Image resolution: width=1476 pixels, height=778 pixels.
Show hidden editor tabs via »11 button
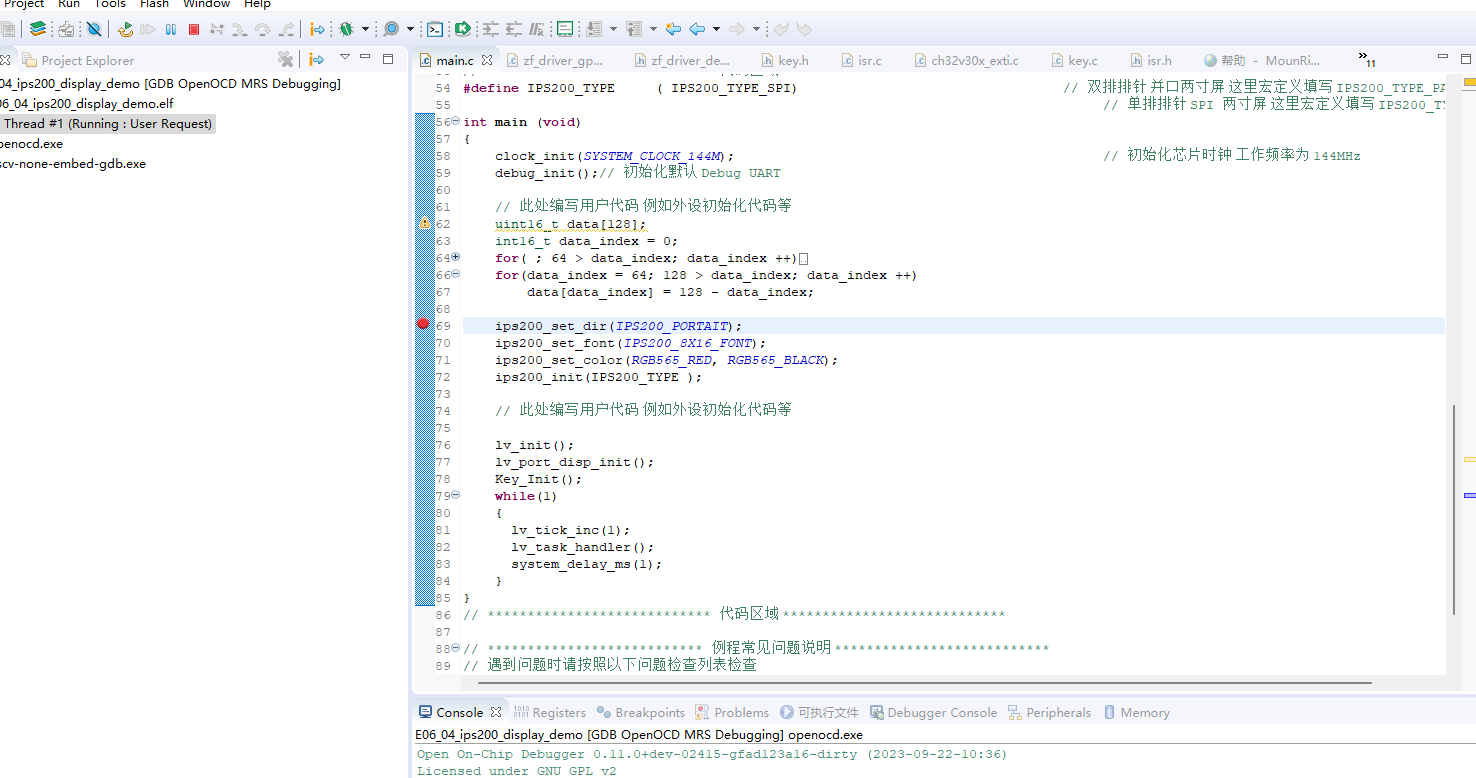click(x=1366, y=59)
